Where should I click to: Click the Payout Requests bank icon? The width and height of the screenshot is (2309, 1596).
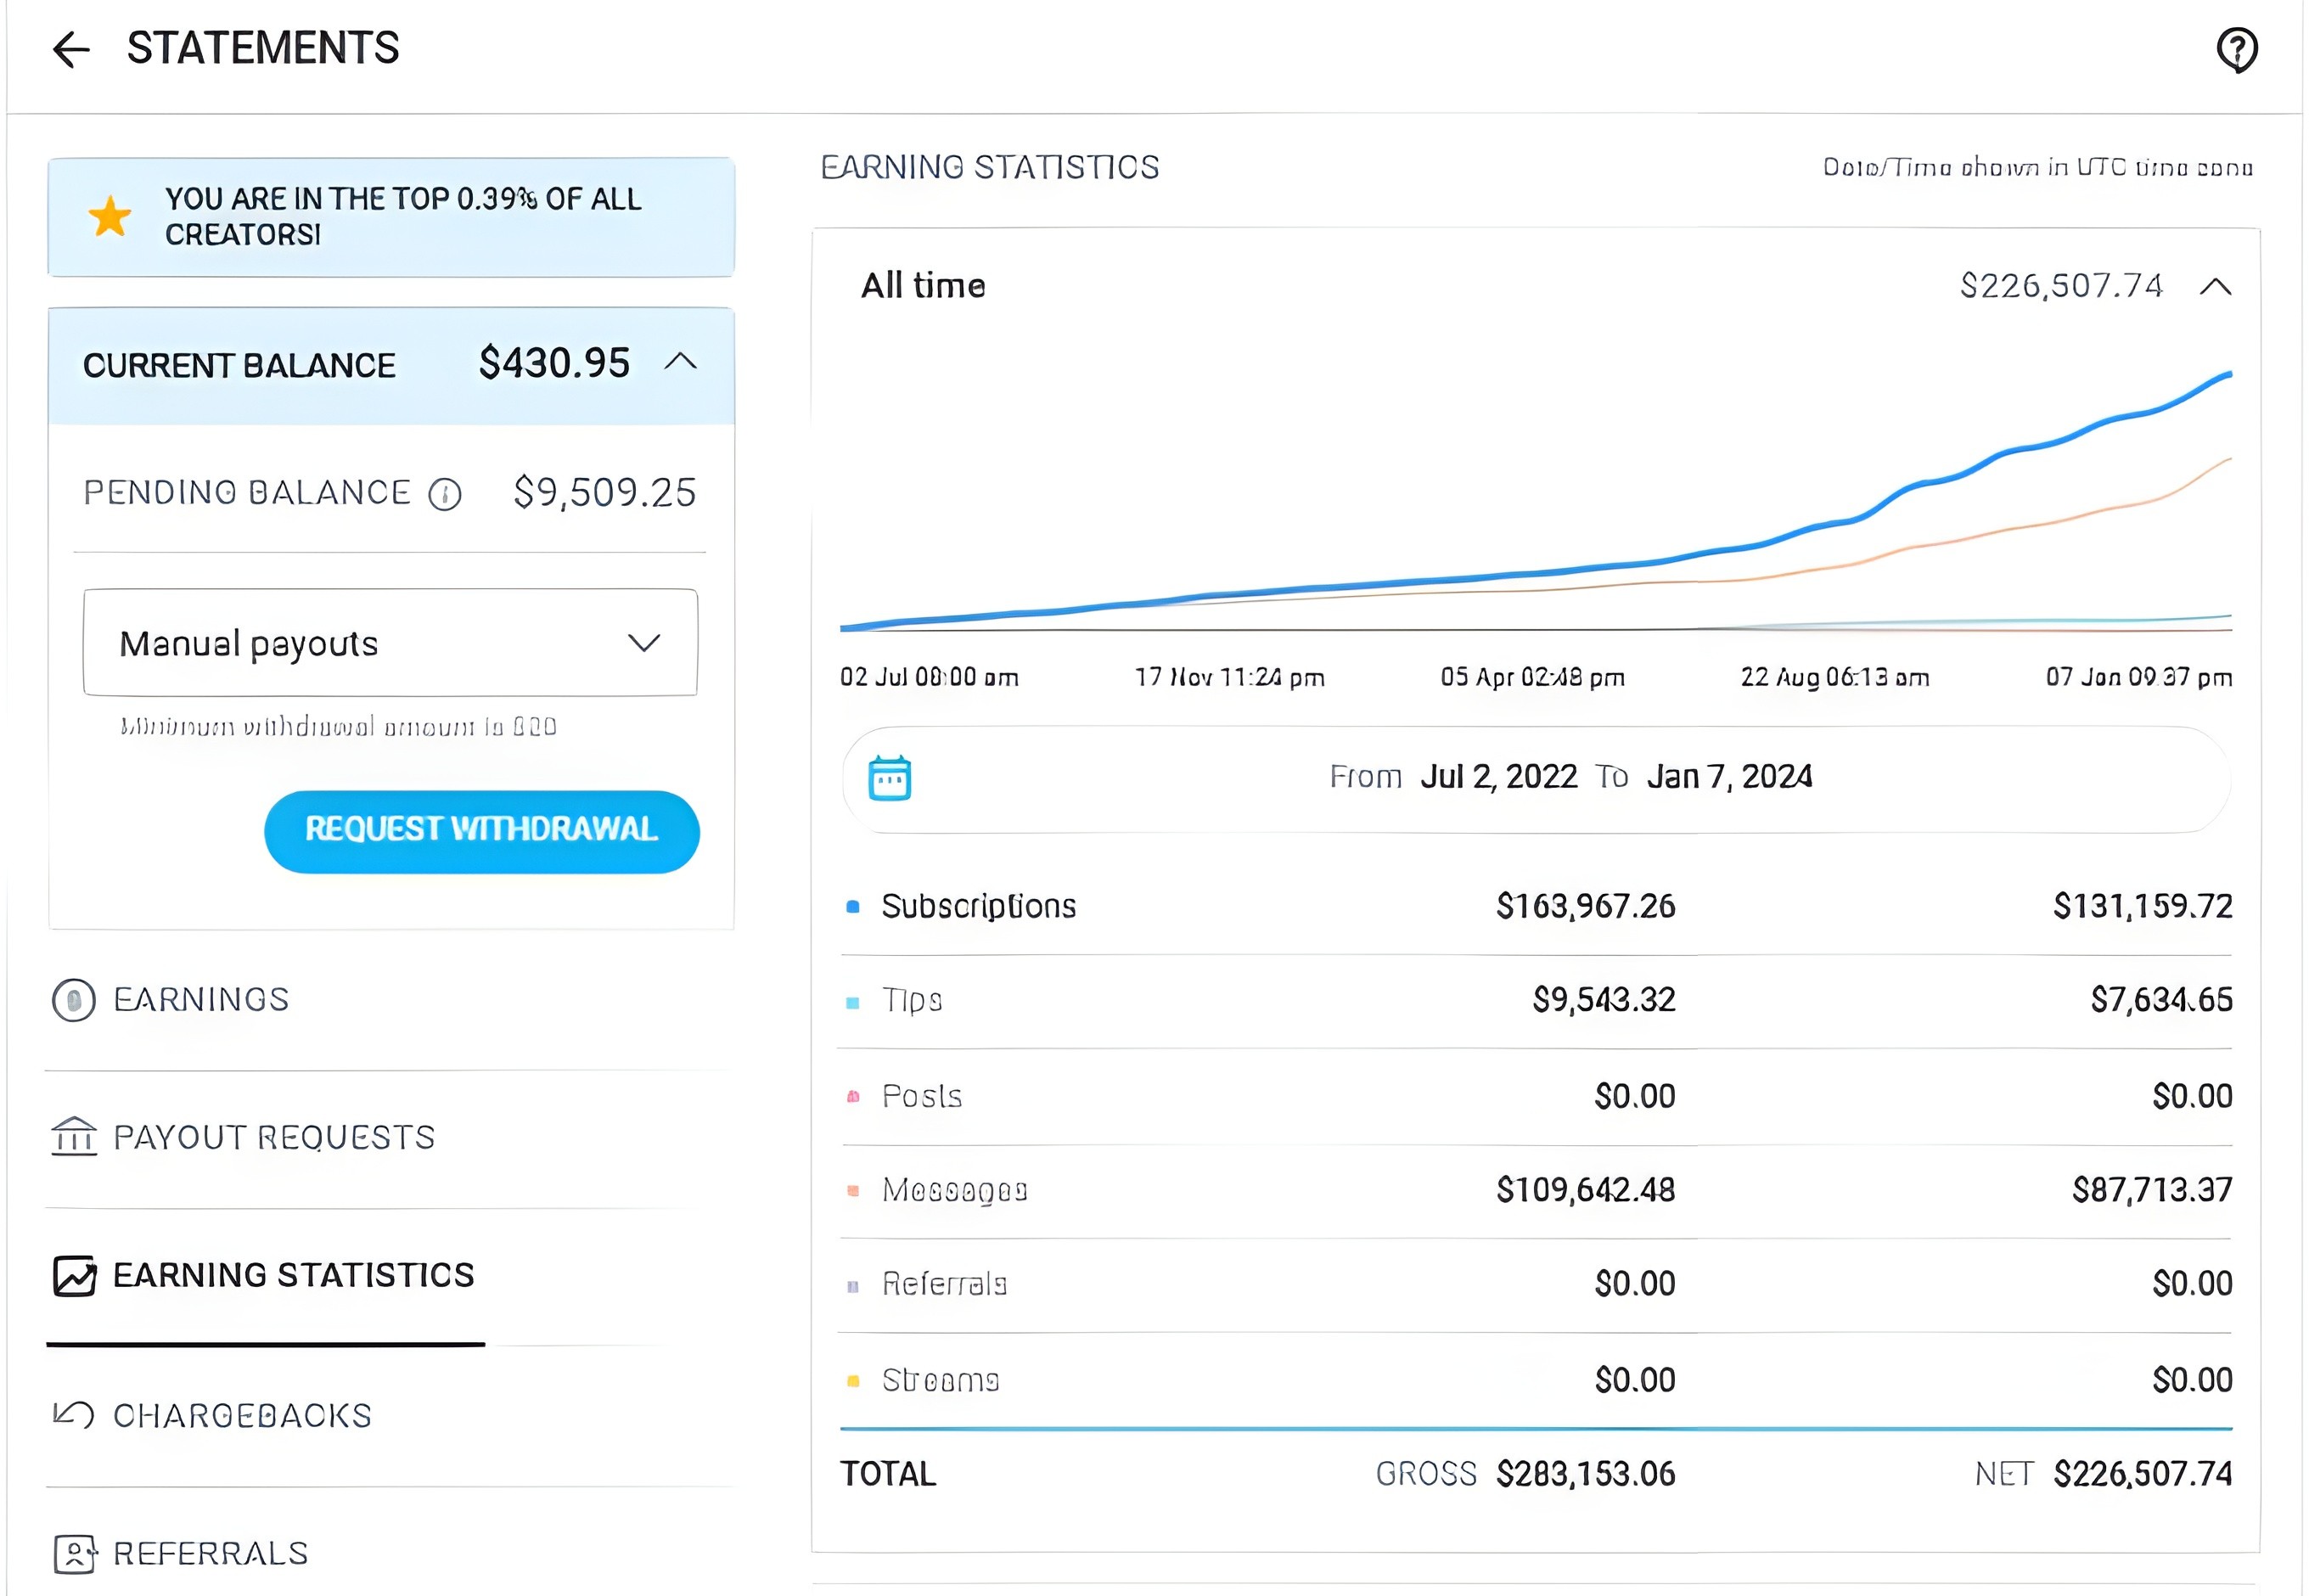click(74, 1137)
